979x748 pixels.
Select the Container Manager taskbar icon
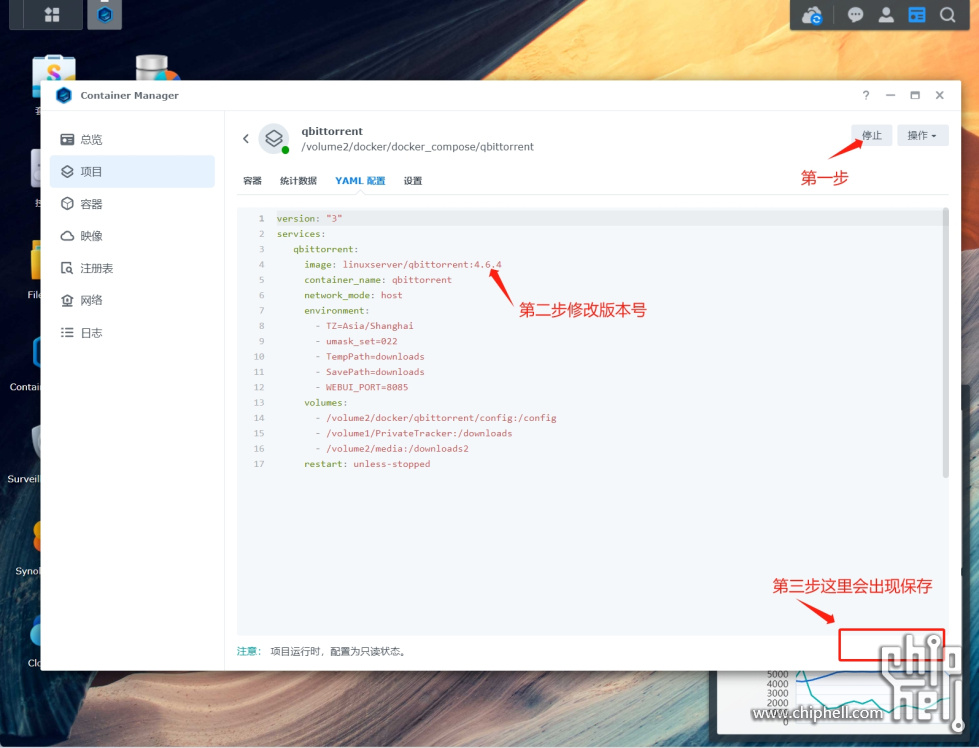click(104, 14)
